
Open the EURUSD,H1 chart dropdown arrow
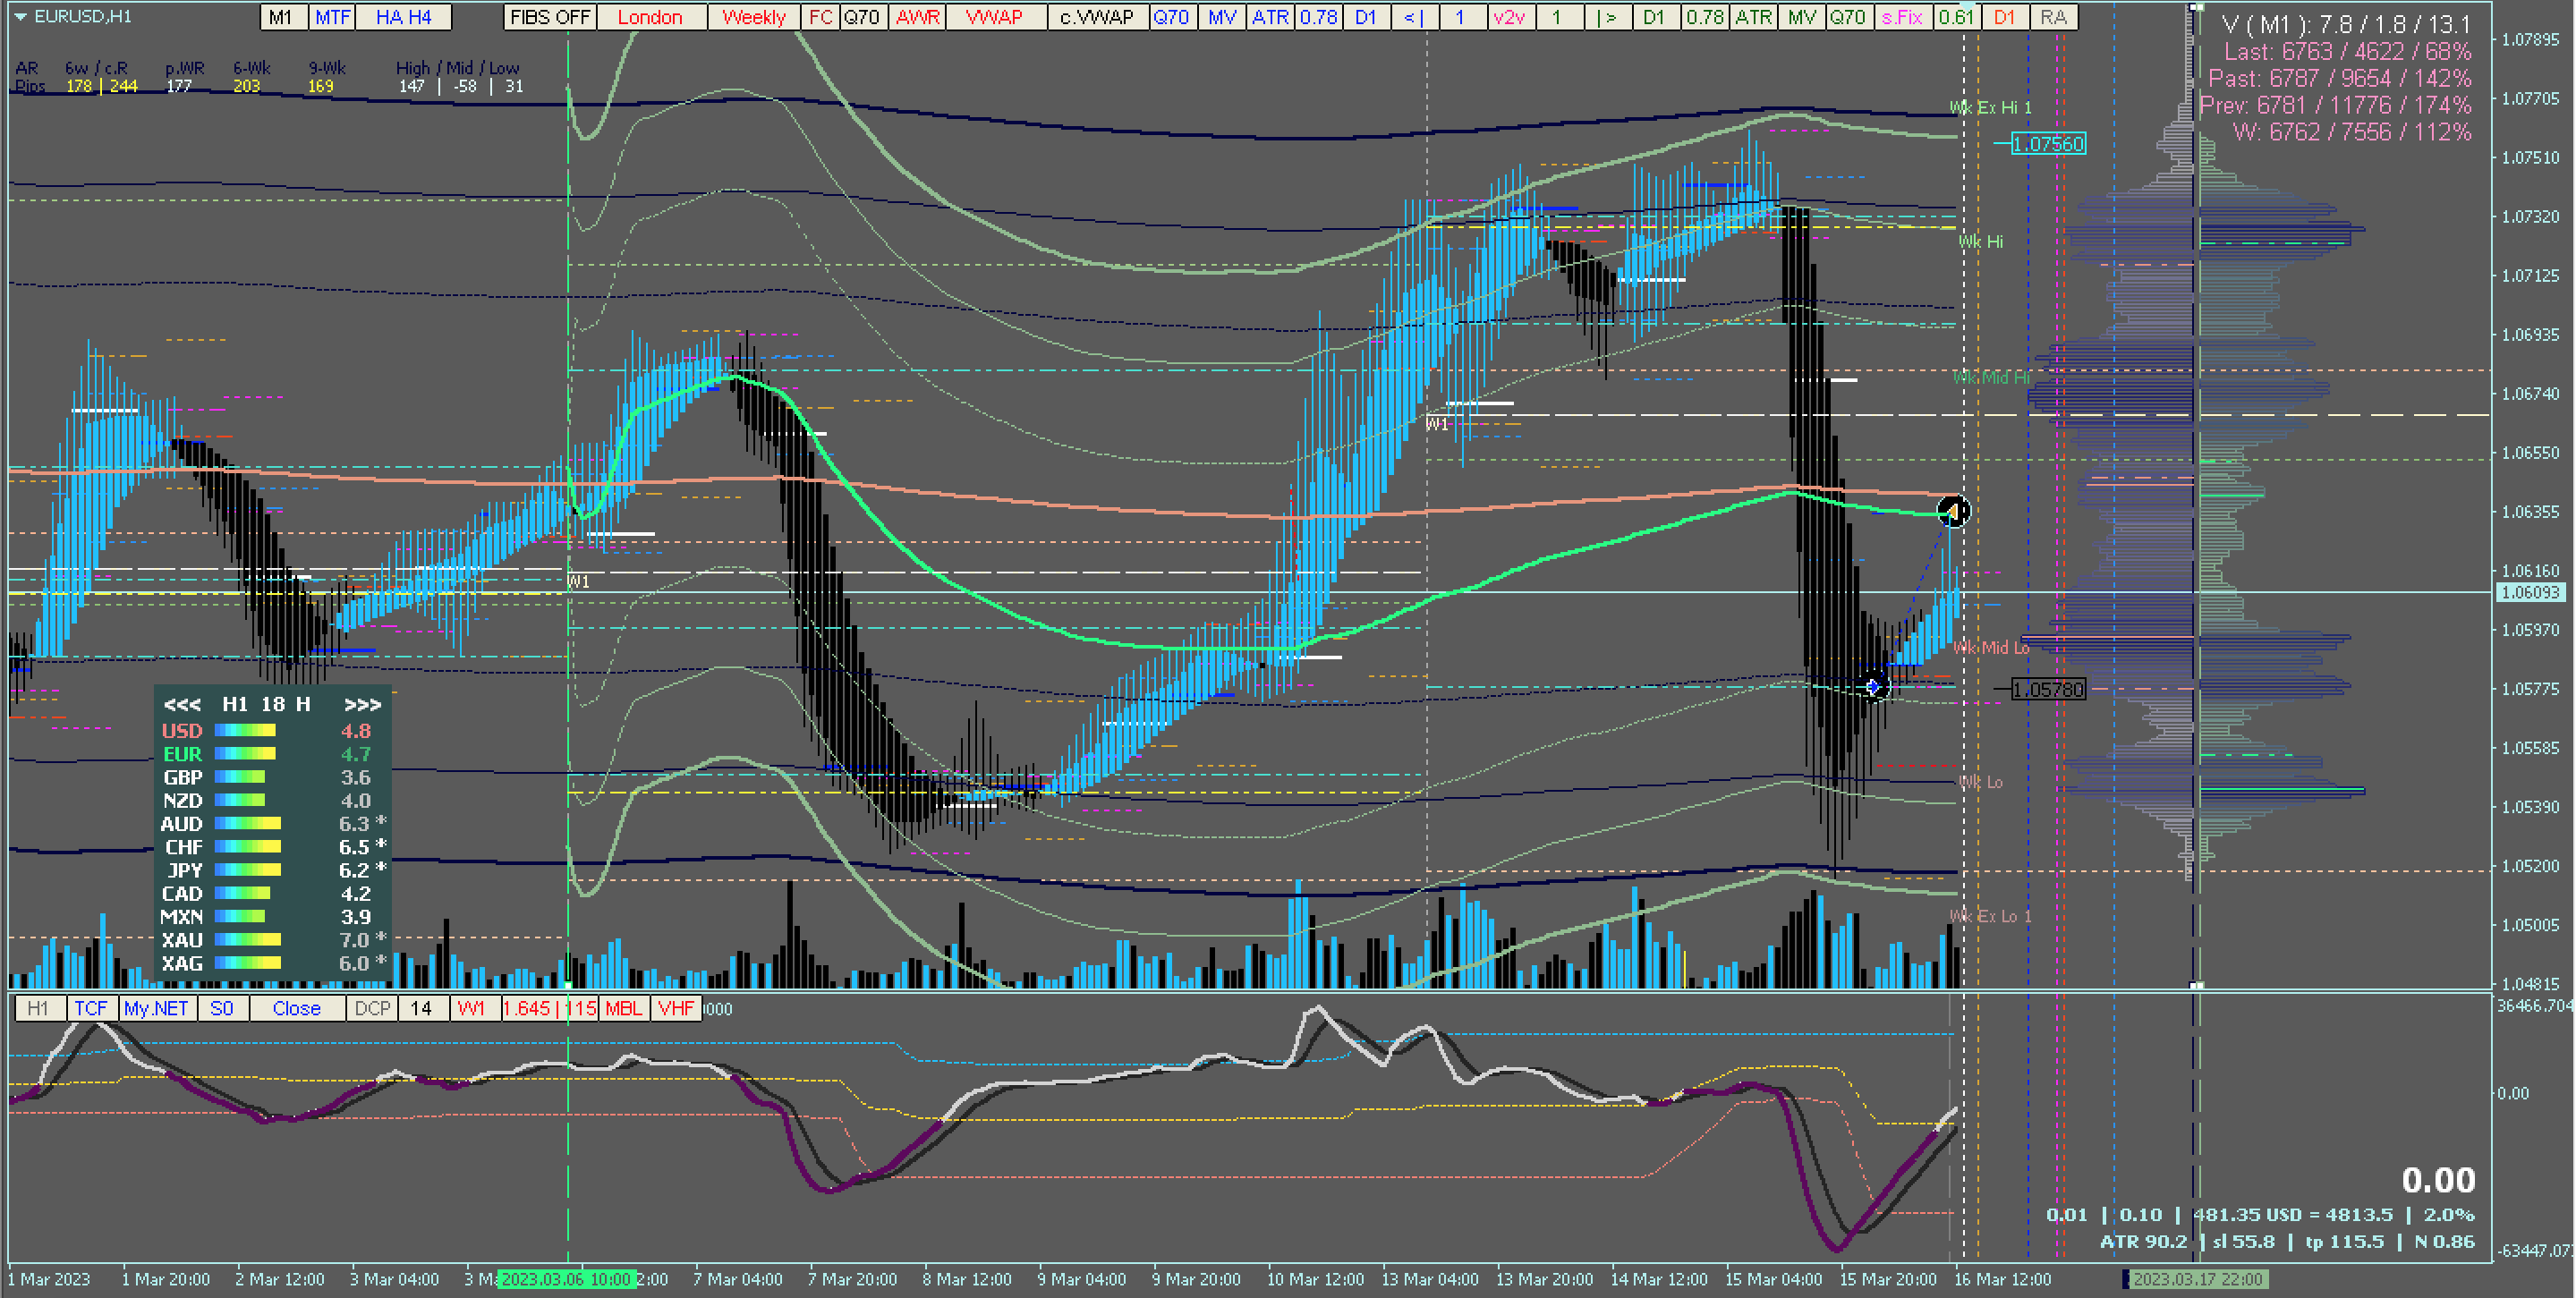(19, 17)
